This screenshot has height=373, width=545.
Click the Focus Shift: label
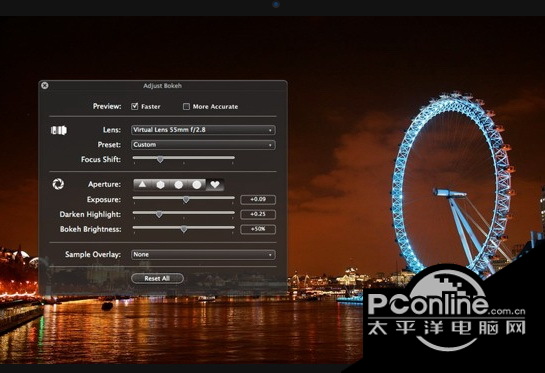pos(101,160)
